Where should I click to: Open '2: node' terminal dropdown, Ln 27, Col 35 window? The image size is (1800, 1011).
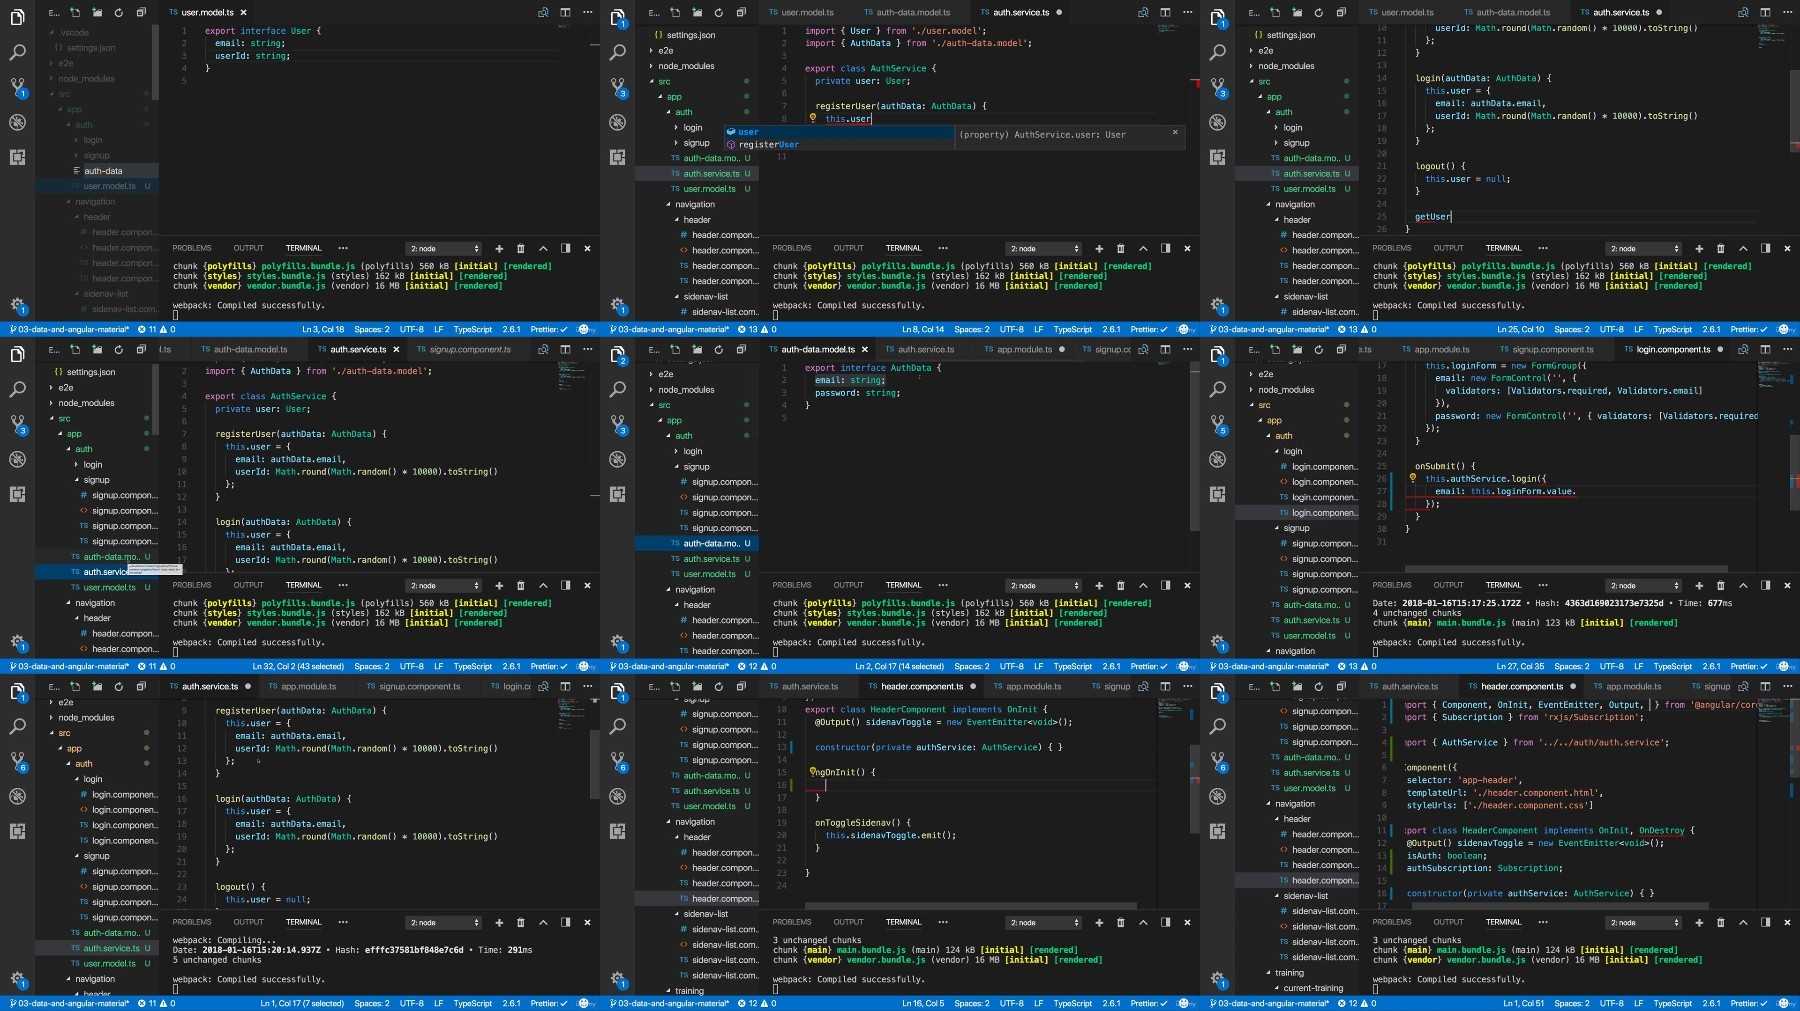1644,585
